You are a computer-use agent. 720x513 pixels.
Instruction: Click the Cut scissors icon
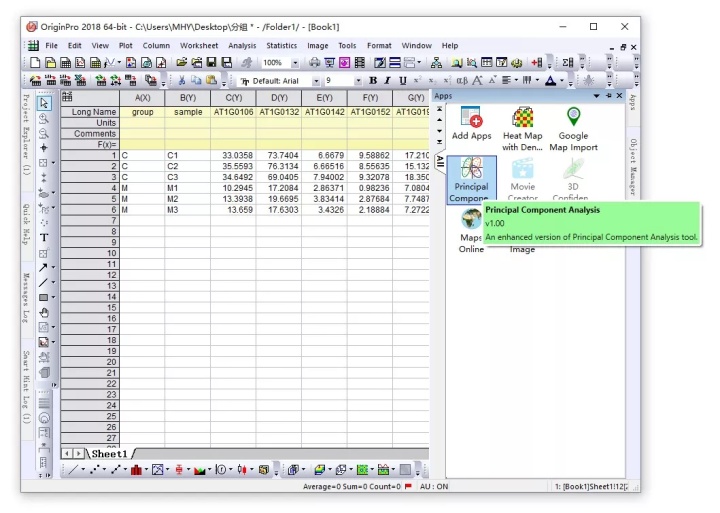tap(182, 81)
